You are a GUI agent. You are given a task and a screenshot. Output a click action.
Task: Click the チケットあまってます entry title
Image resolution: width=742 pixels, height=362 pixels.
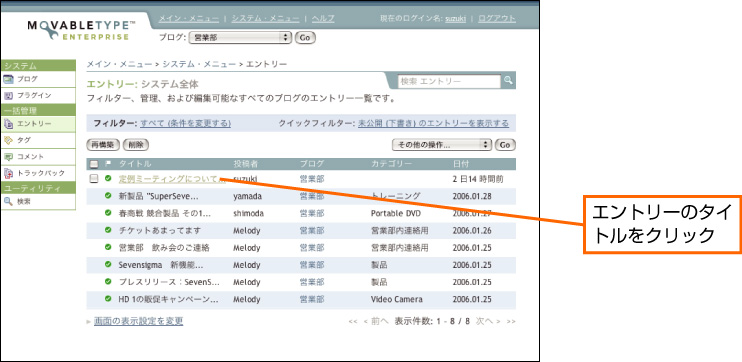pos(159,230)
